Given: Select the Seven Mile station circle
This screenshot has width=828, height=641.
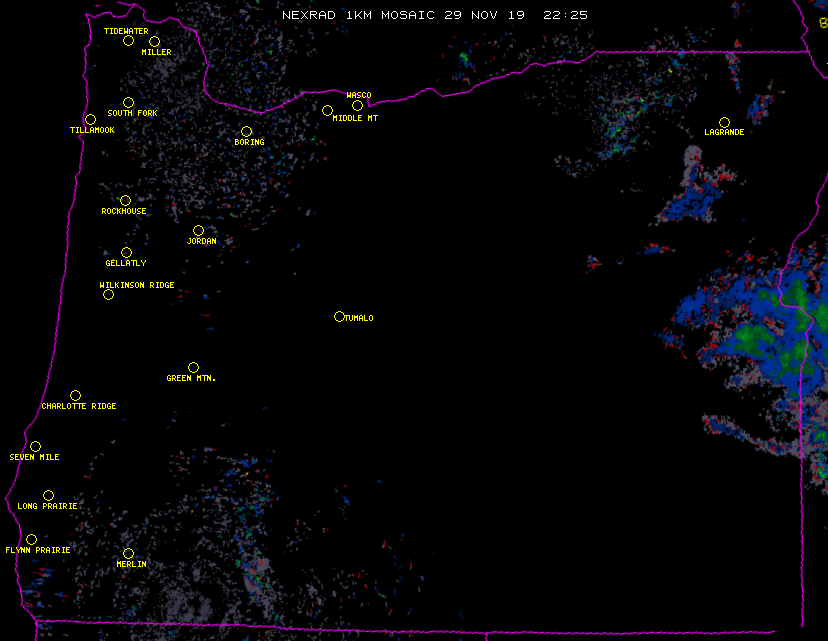Looking at the screenshot, I should tap(35, 446).
